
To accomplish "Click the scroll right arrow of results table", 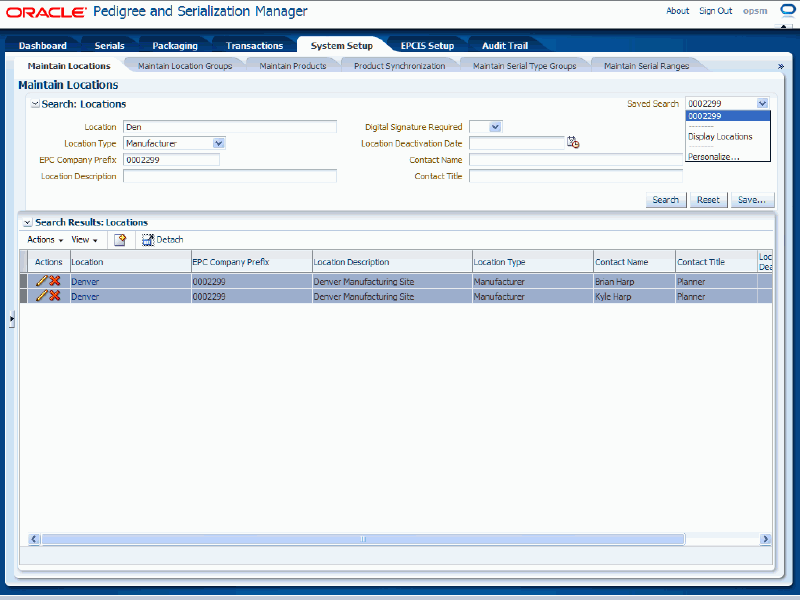I will 765,539.
